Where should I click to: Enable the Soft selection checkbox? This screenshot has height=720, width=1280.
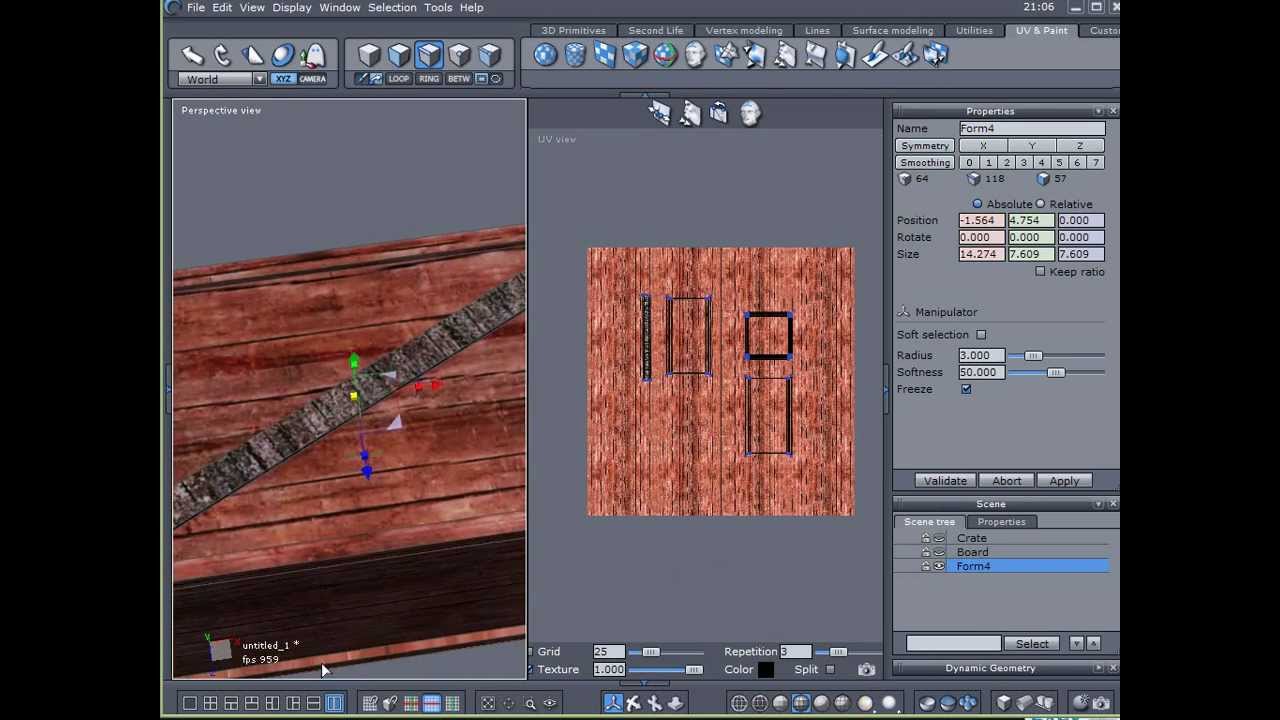981,335
